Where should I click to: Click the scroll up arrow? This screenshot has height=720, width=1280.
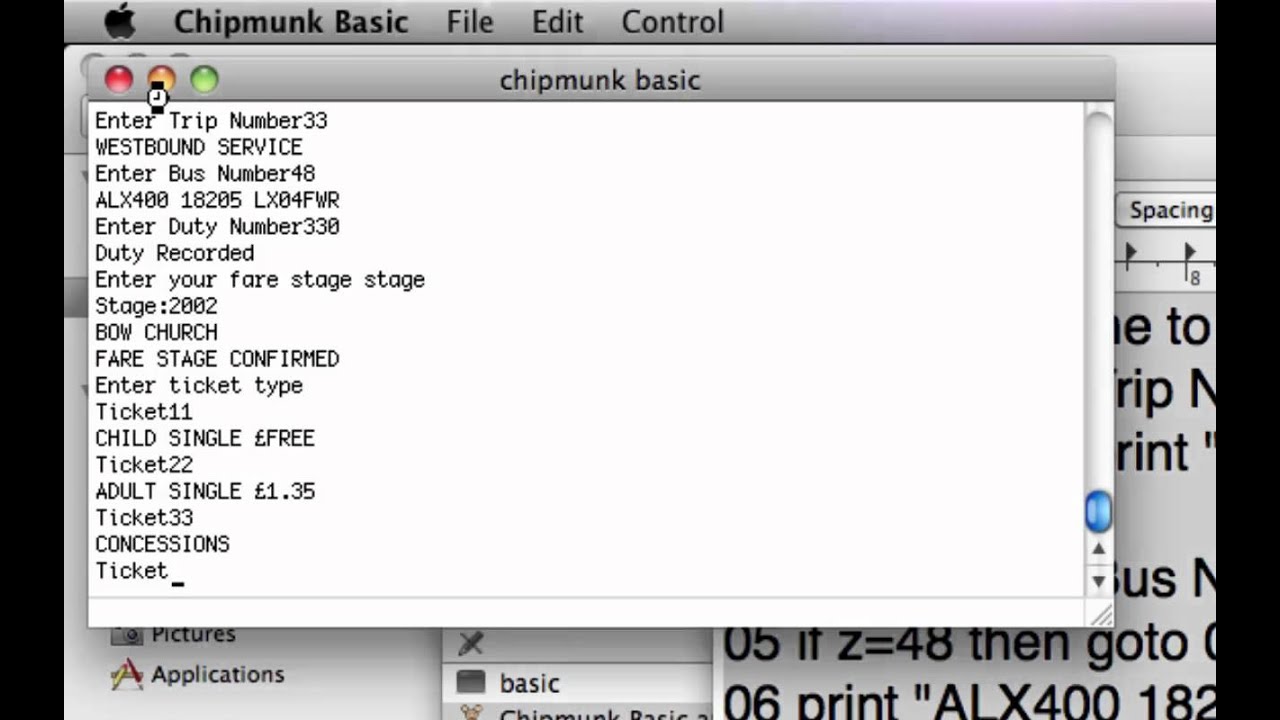1098,548
